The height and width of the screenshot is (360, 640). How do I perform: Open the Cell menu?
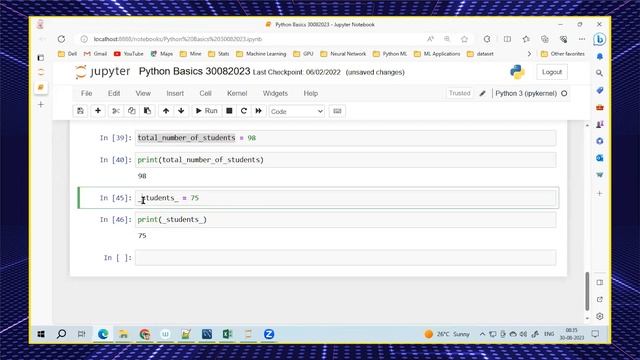[x=205, y=93]
